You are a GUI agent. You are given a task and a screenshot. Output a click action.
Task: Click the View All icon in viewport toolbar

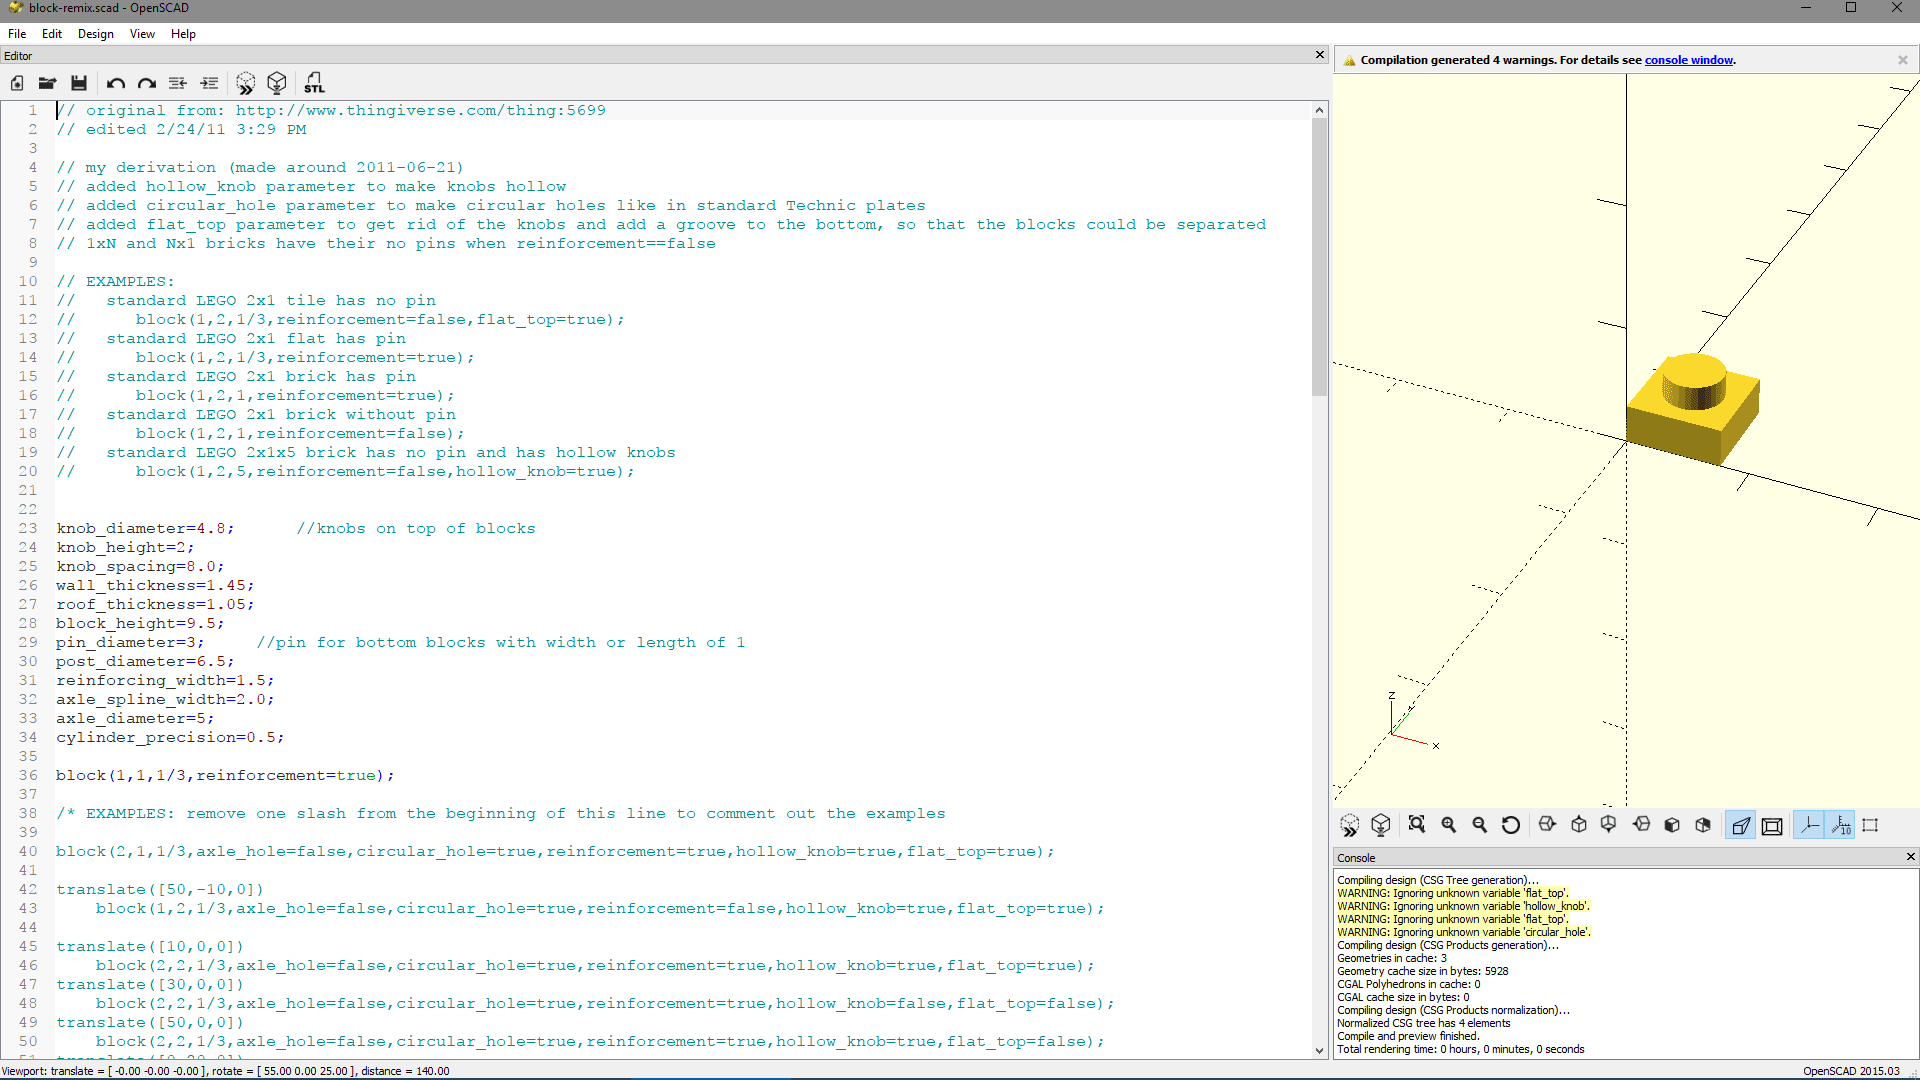tap(1416, 825)
